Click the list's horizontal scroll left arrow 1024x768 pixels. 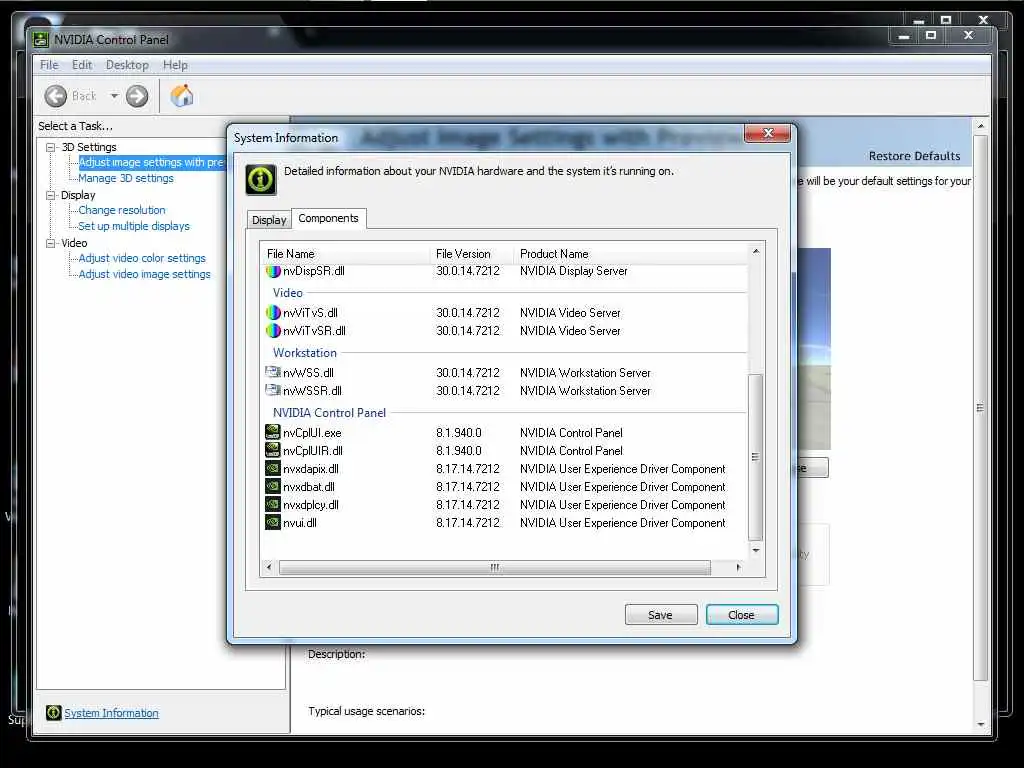coord(269,568)
